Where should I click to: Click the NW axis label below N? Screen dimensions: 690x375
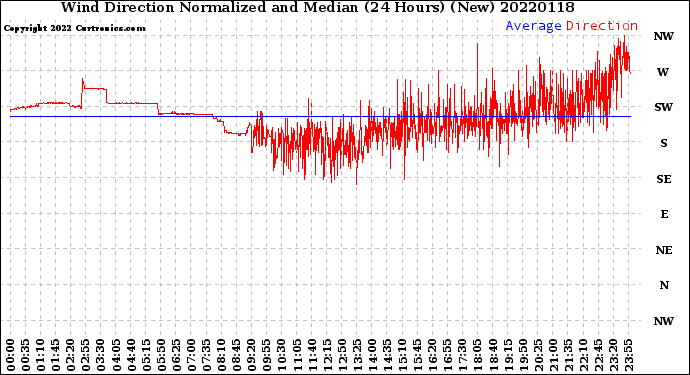click(664, 321)
